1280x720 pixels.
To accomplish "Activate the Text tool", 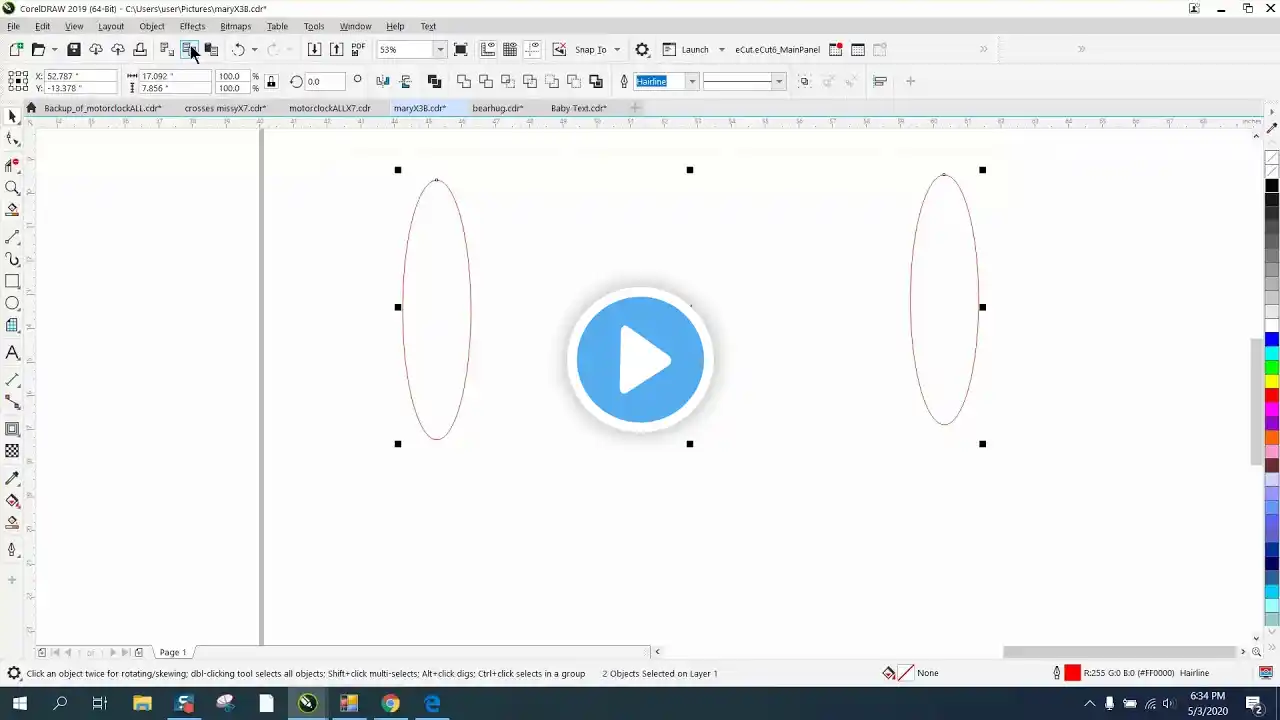I will point(12,353).
